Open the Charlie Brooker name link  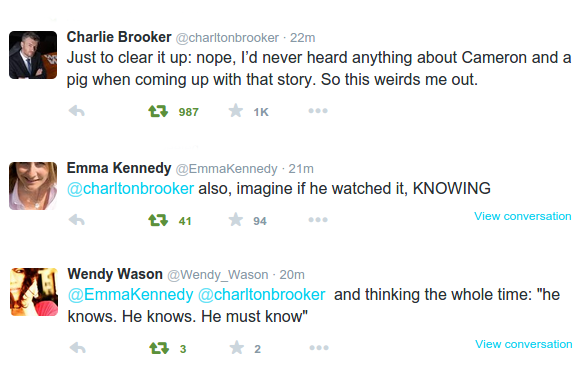pos(119,37)
